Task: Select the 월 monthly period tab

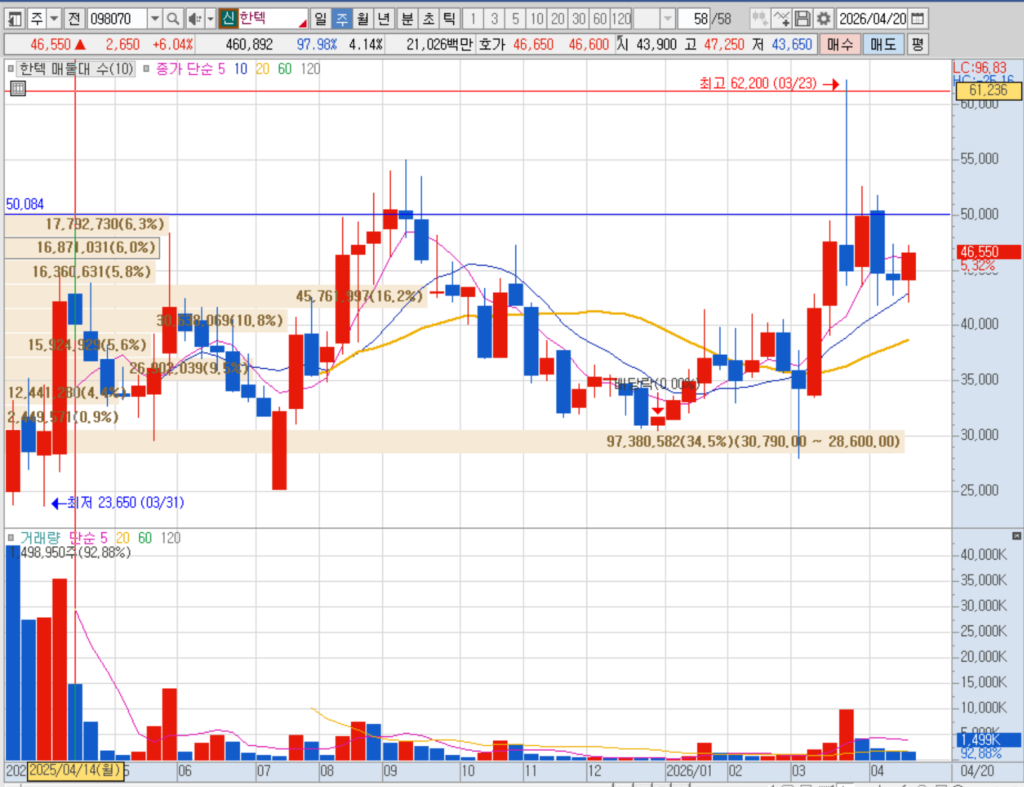Action: point(362,18)
